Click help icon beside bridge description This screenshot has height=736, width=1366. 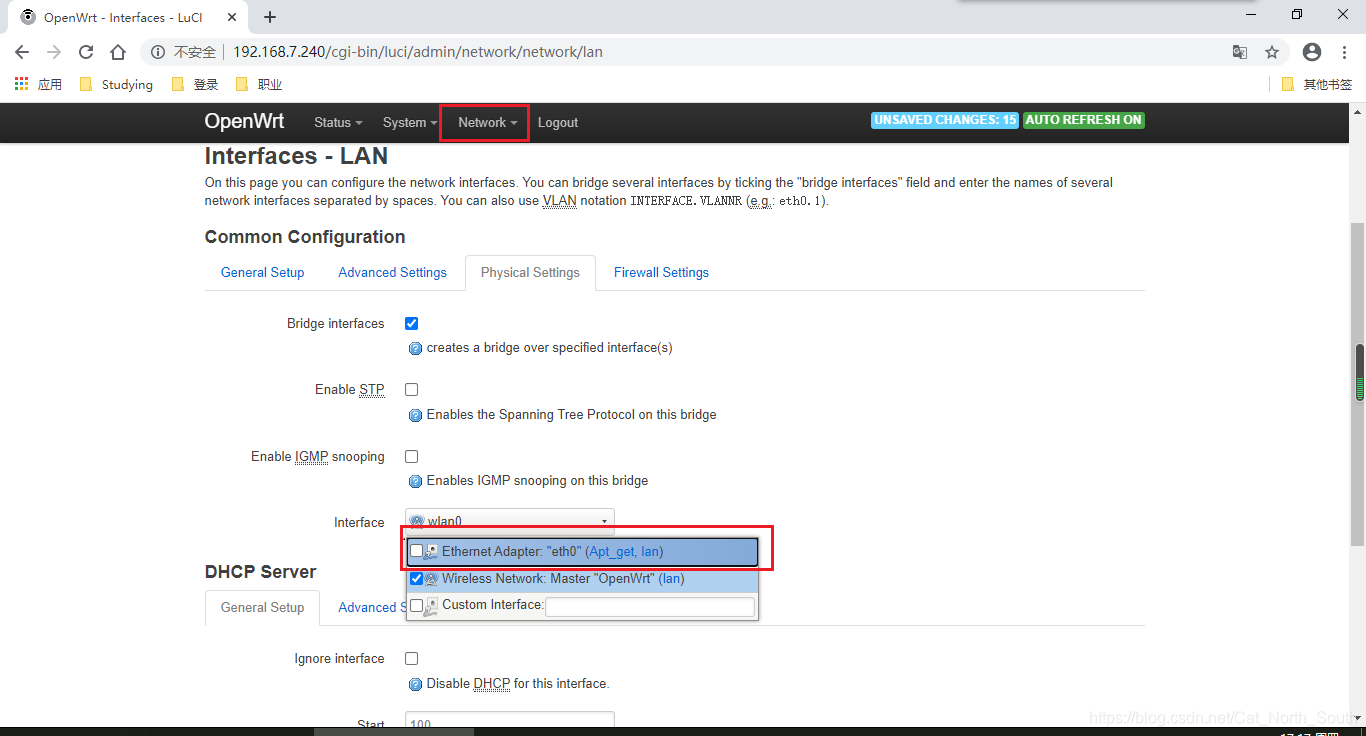coord(416,348)
